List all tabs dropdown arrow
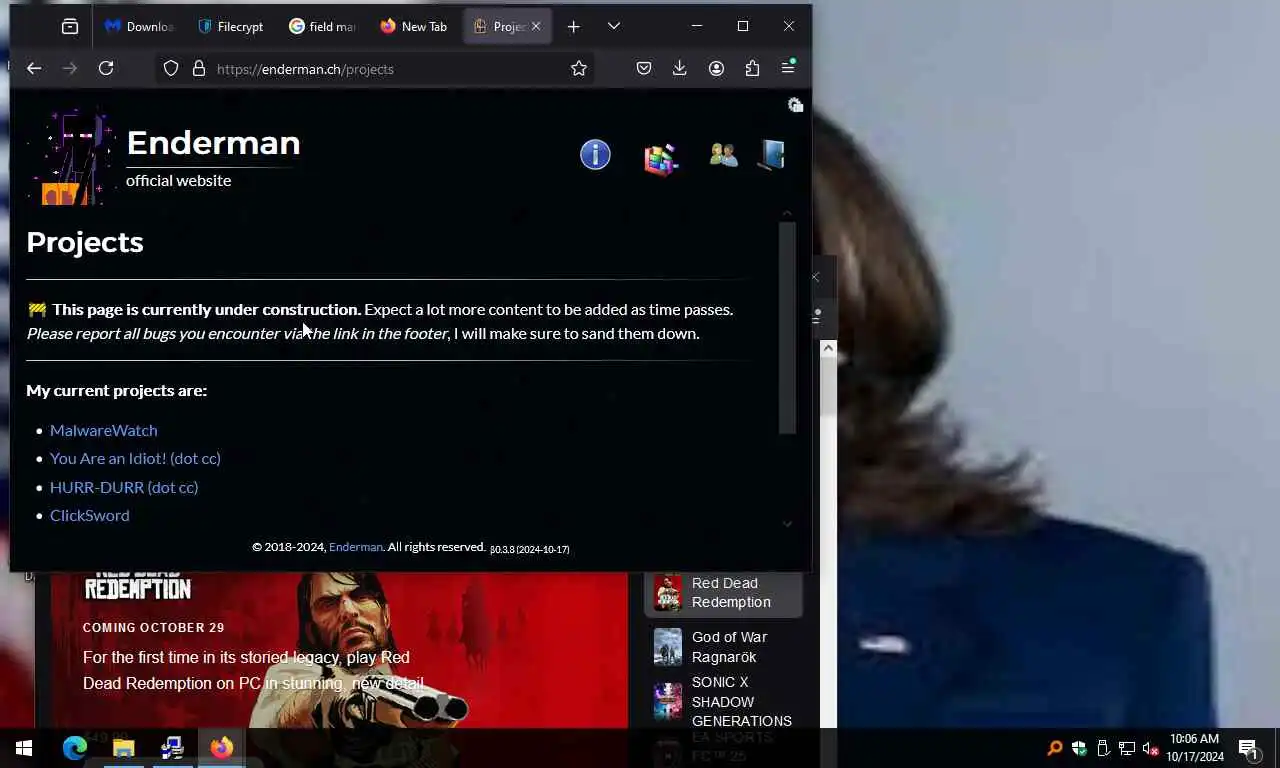 [x=614, y=27]
